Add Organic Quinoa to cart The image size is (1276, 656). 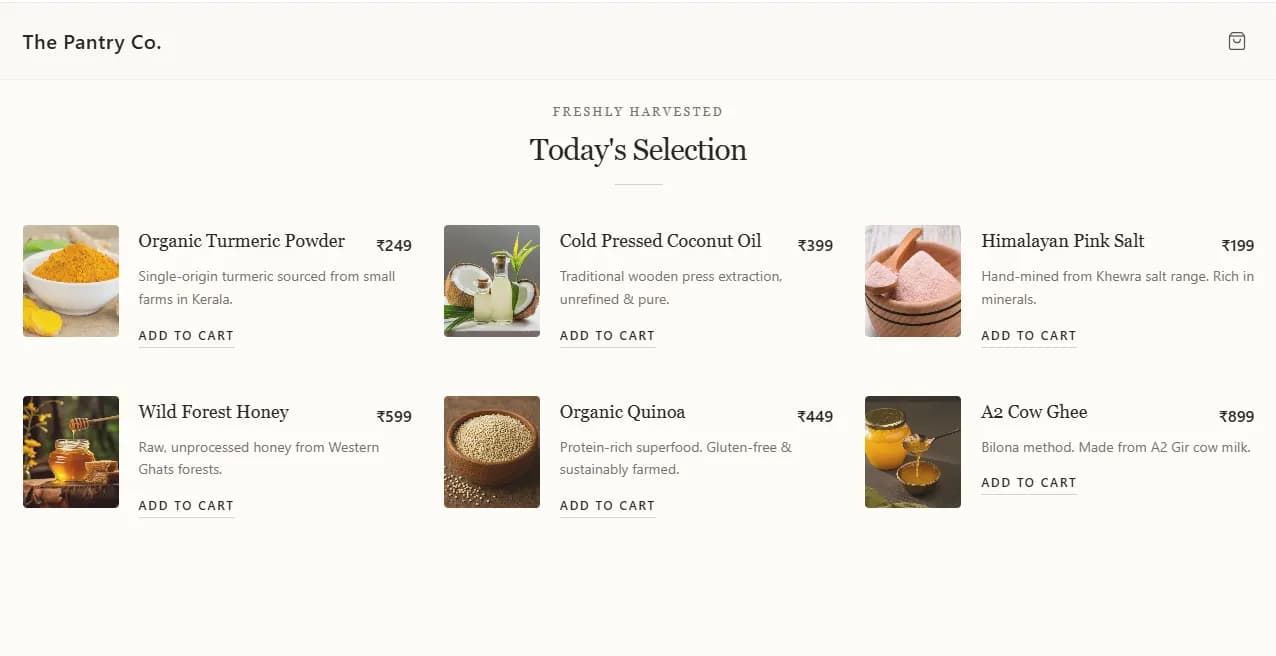(x=607, y=506)
